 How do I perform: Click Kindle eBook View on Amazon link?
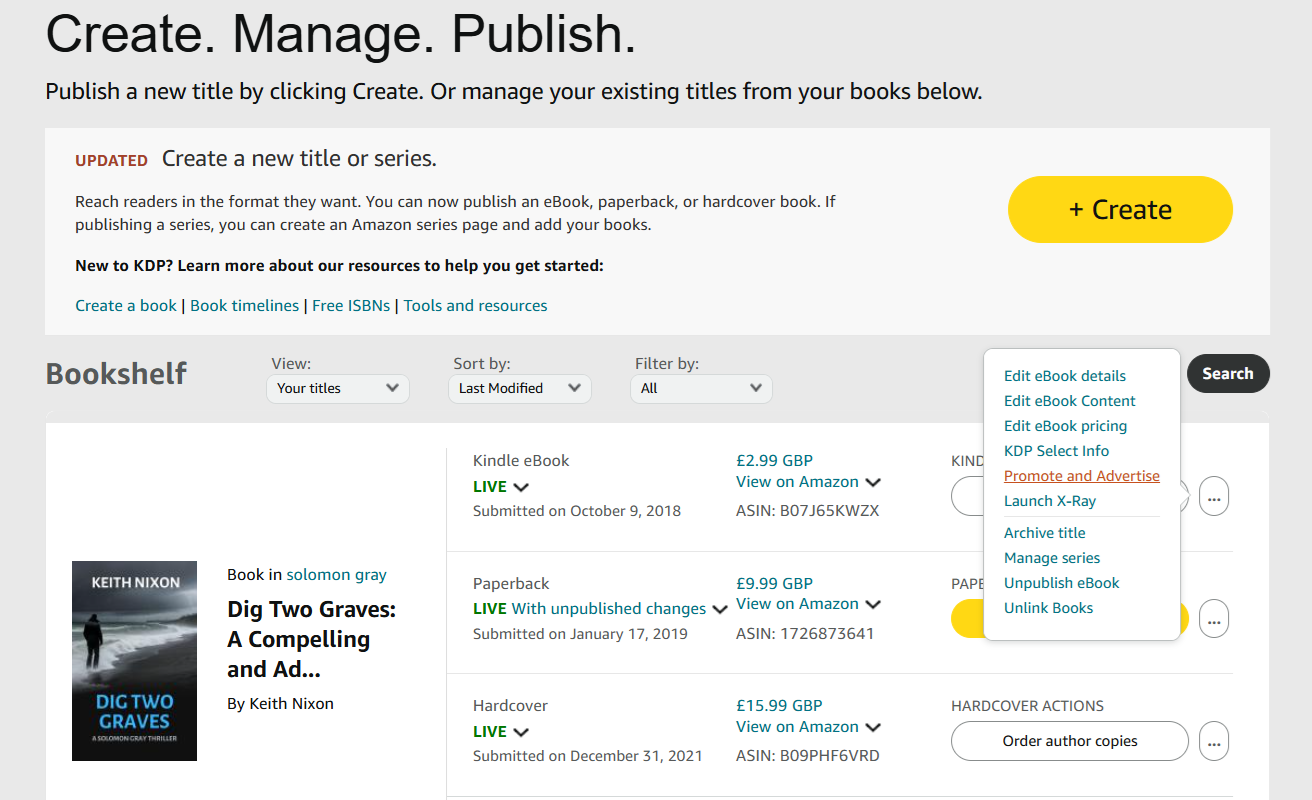click(797, 482)
